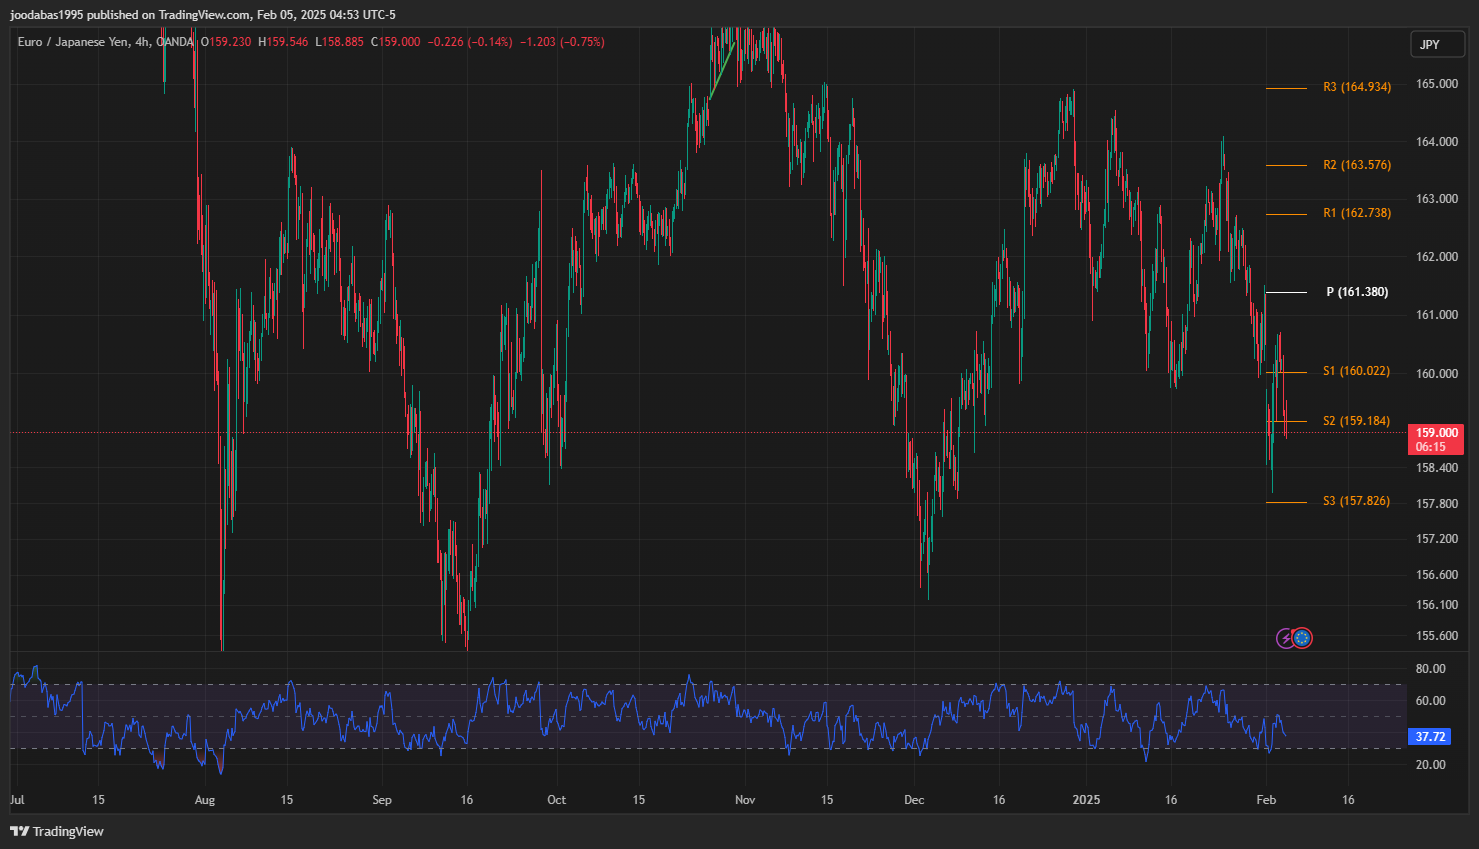Click the red 159.000 current price tag
Viewport: 1479px width, 849px height.
(x=1436, y=439)
